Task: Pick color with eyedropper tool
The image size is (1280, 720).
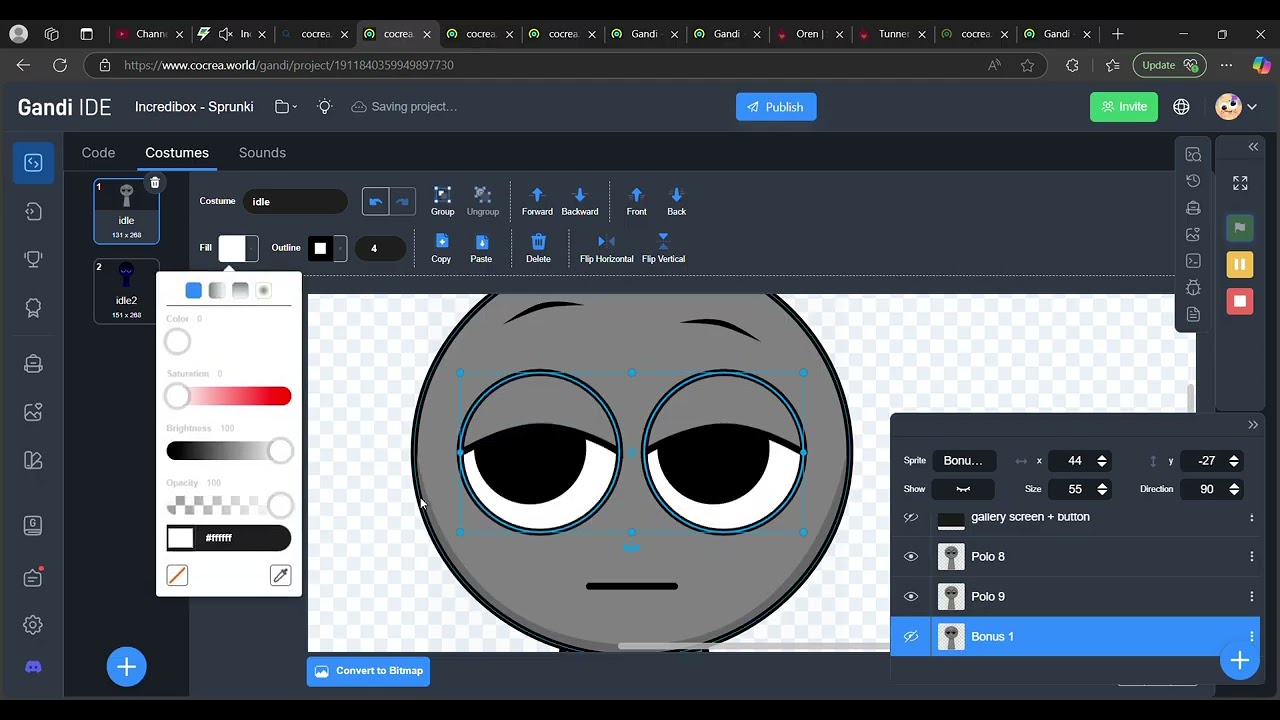Action: pos(281,575)
